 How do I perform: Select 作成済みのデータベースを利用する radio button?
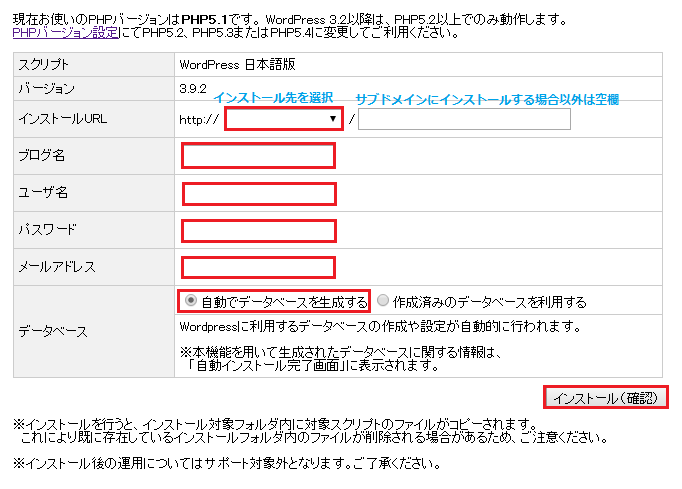point(383,301)
